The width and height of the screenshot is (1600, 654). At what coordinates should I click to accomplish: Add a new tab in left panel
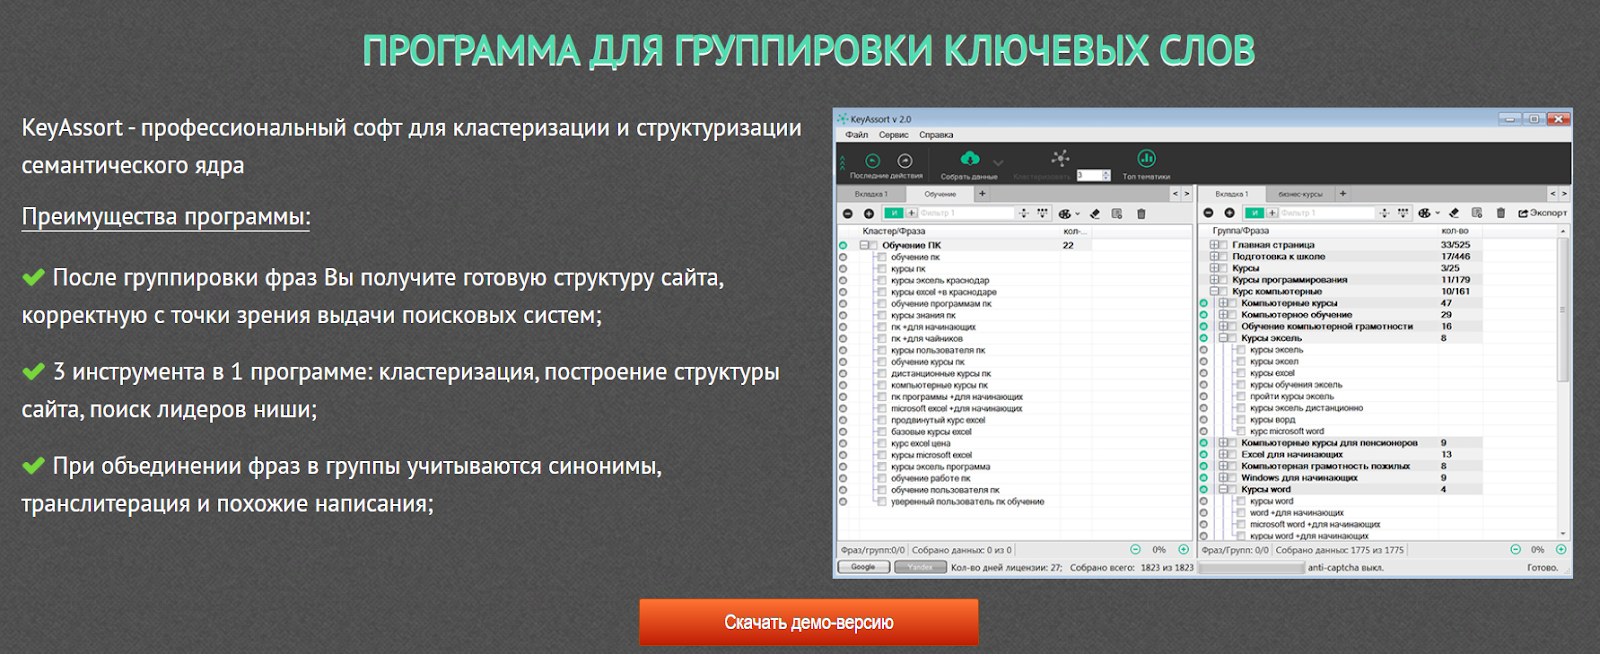click(982, 194)
